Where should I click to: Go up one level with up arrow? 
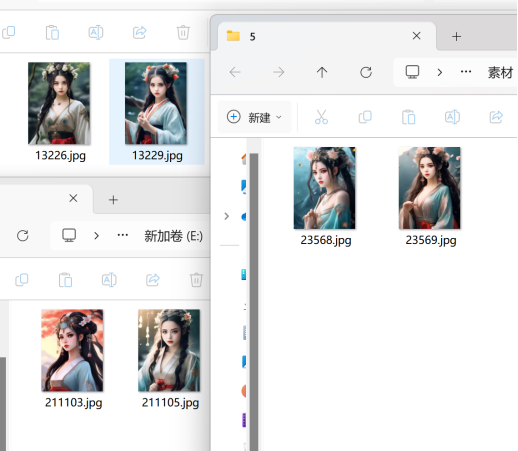click(x=322, y=72)
